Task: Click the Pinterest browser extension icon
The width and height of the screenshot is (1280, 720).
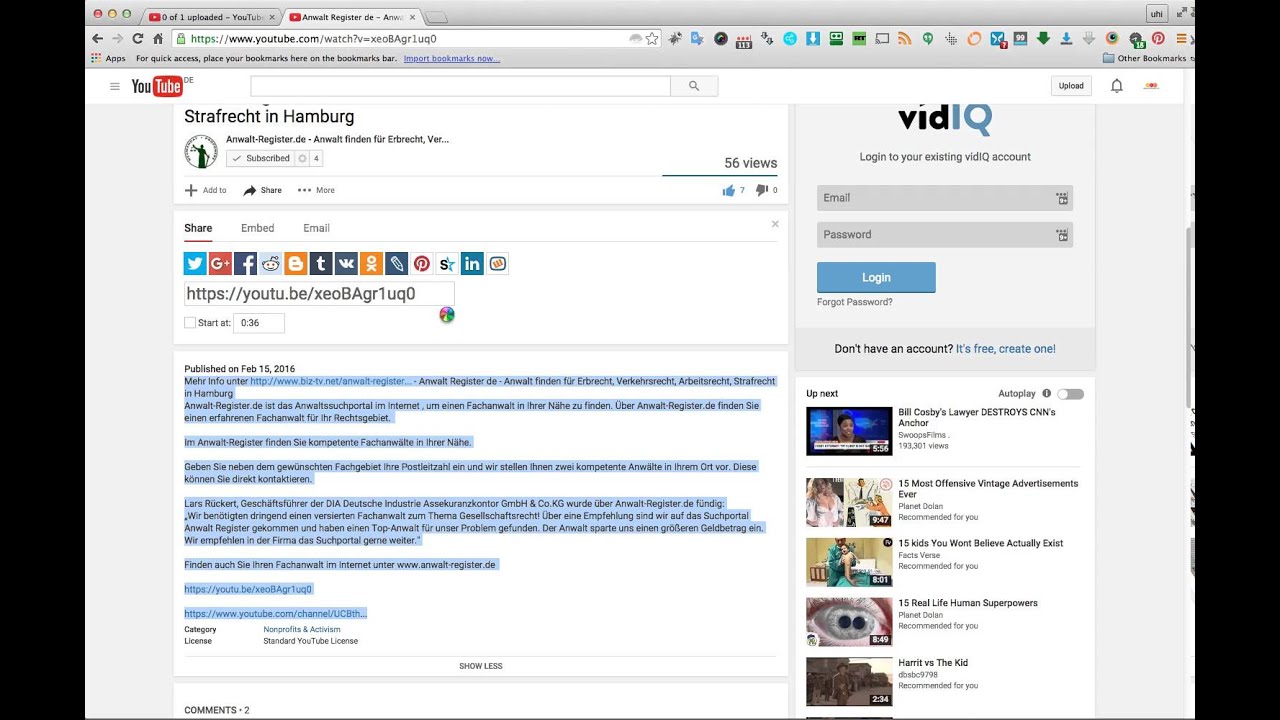Action: pos(1158,39)
